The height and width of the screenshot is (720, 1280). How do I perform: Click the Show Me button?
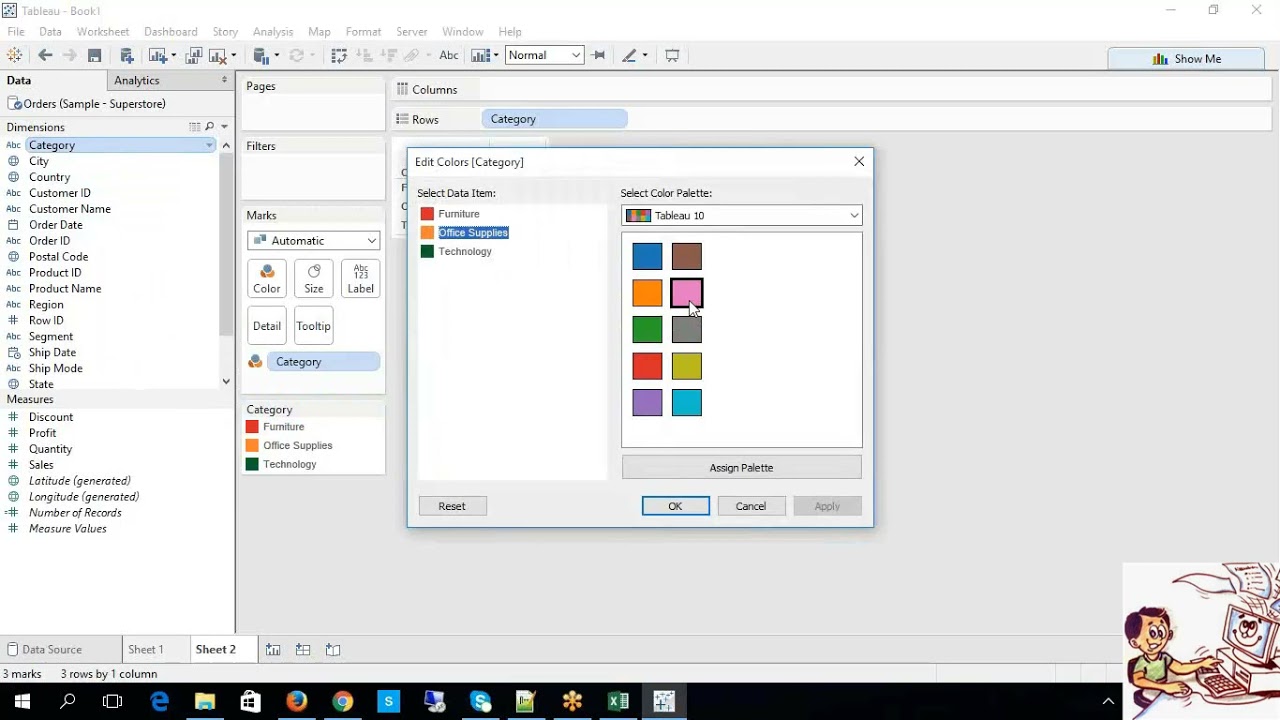[x=1187, y=59]
